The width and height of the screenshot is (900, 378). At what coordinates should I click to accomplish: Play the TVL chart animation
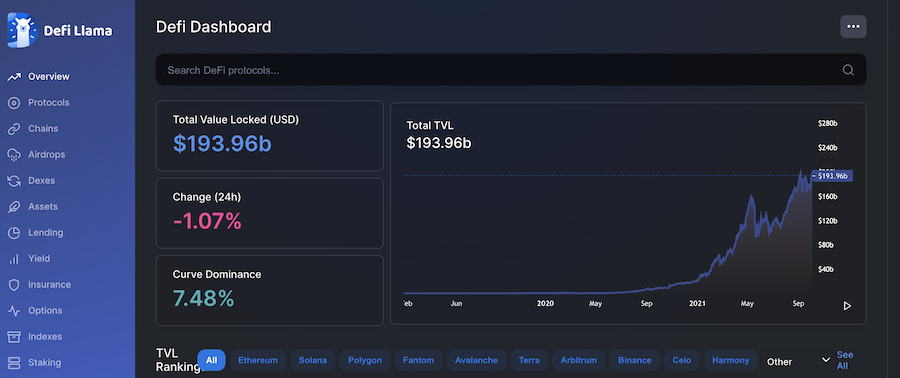coord(847,306)
